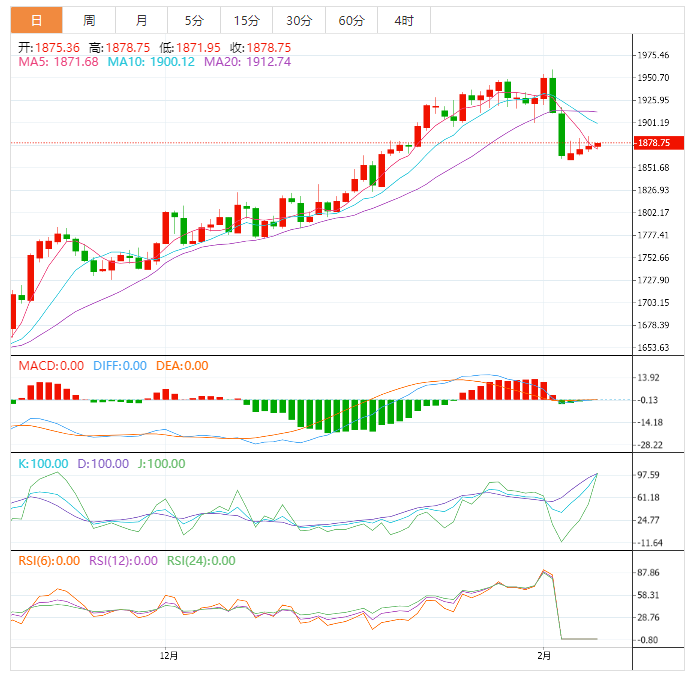The image size is (693, 680).
Task: Open the 15分 timeframe tab
Action: pyautogui.click(x=247, y=20)
